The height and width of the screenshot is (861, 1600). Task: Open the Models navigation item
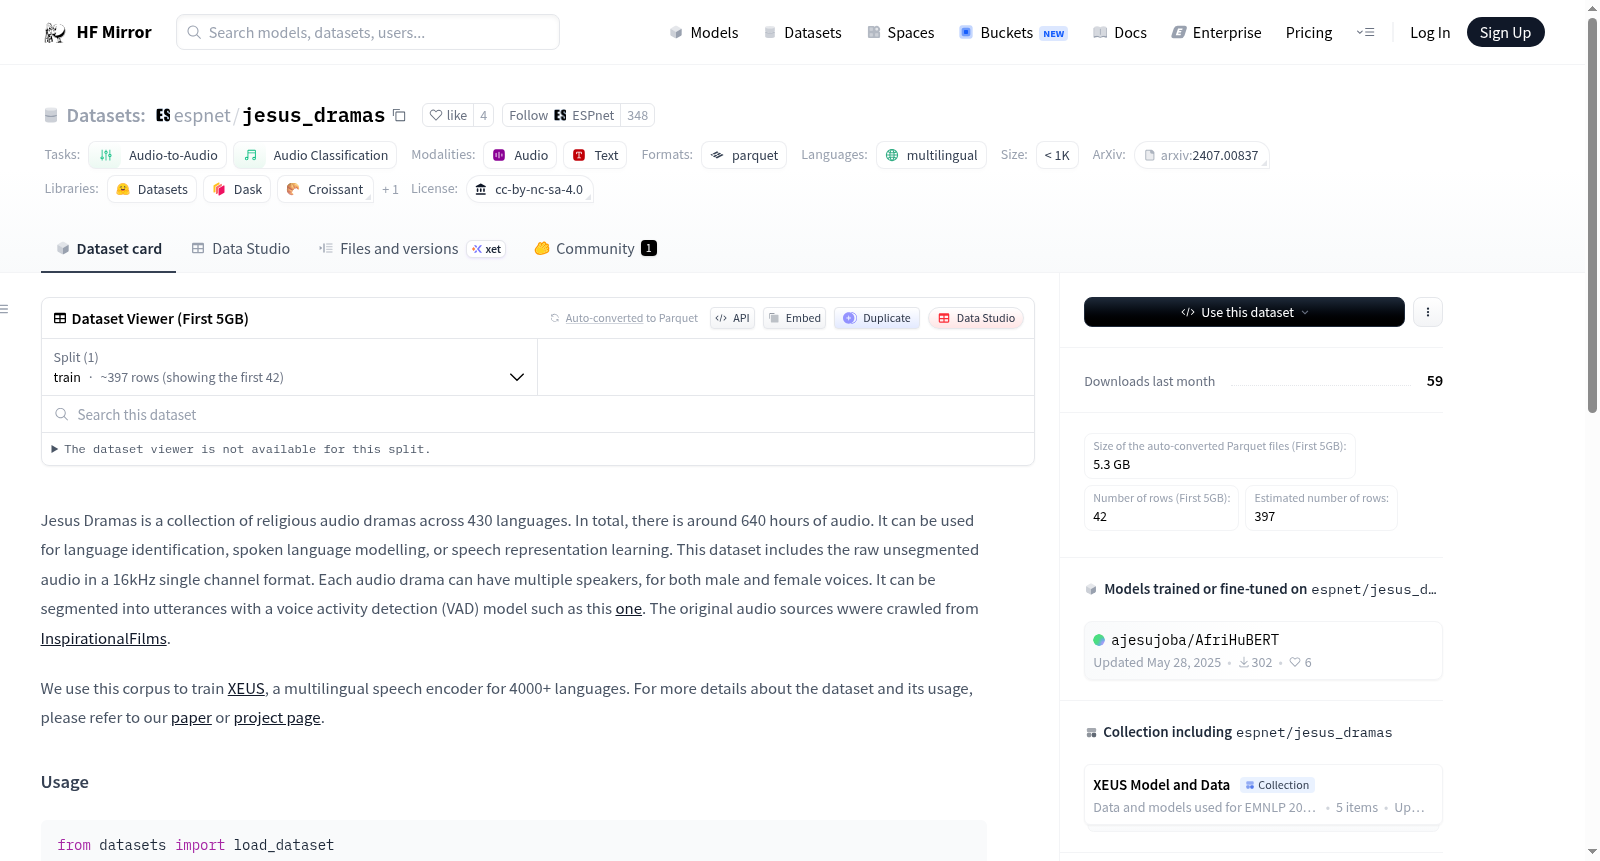703,32
